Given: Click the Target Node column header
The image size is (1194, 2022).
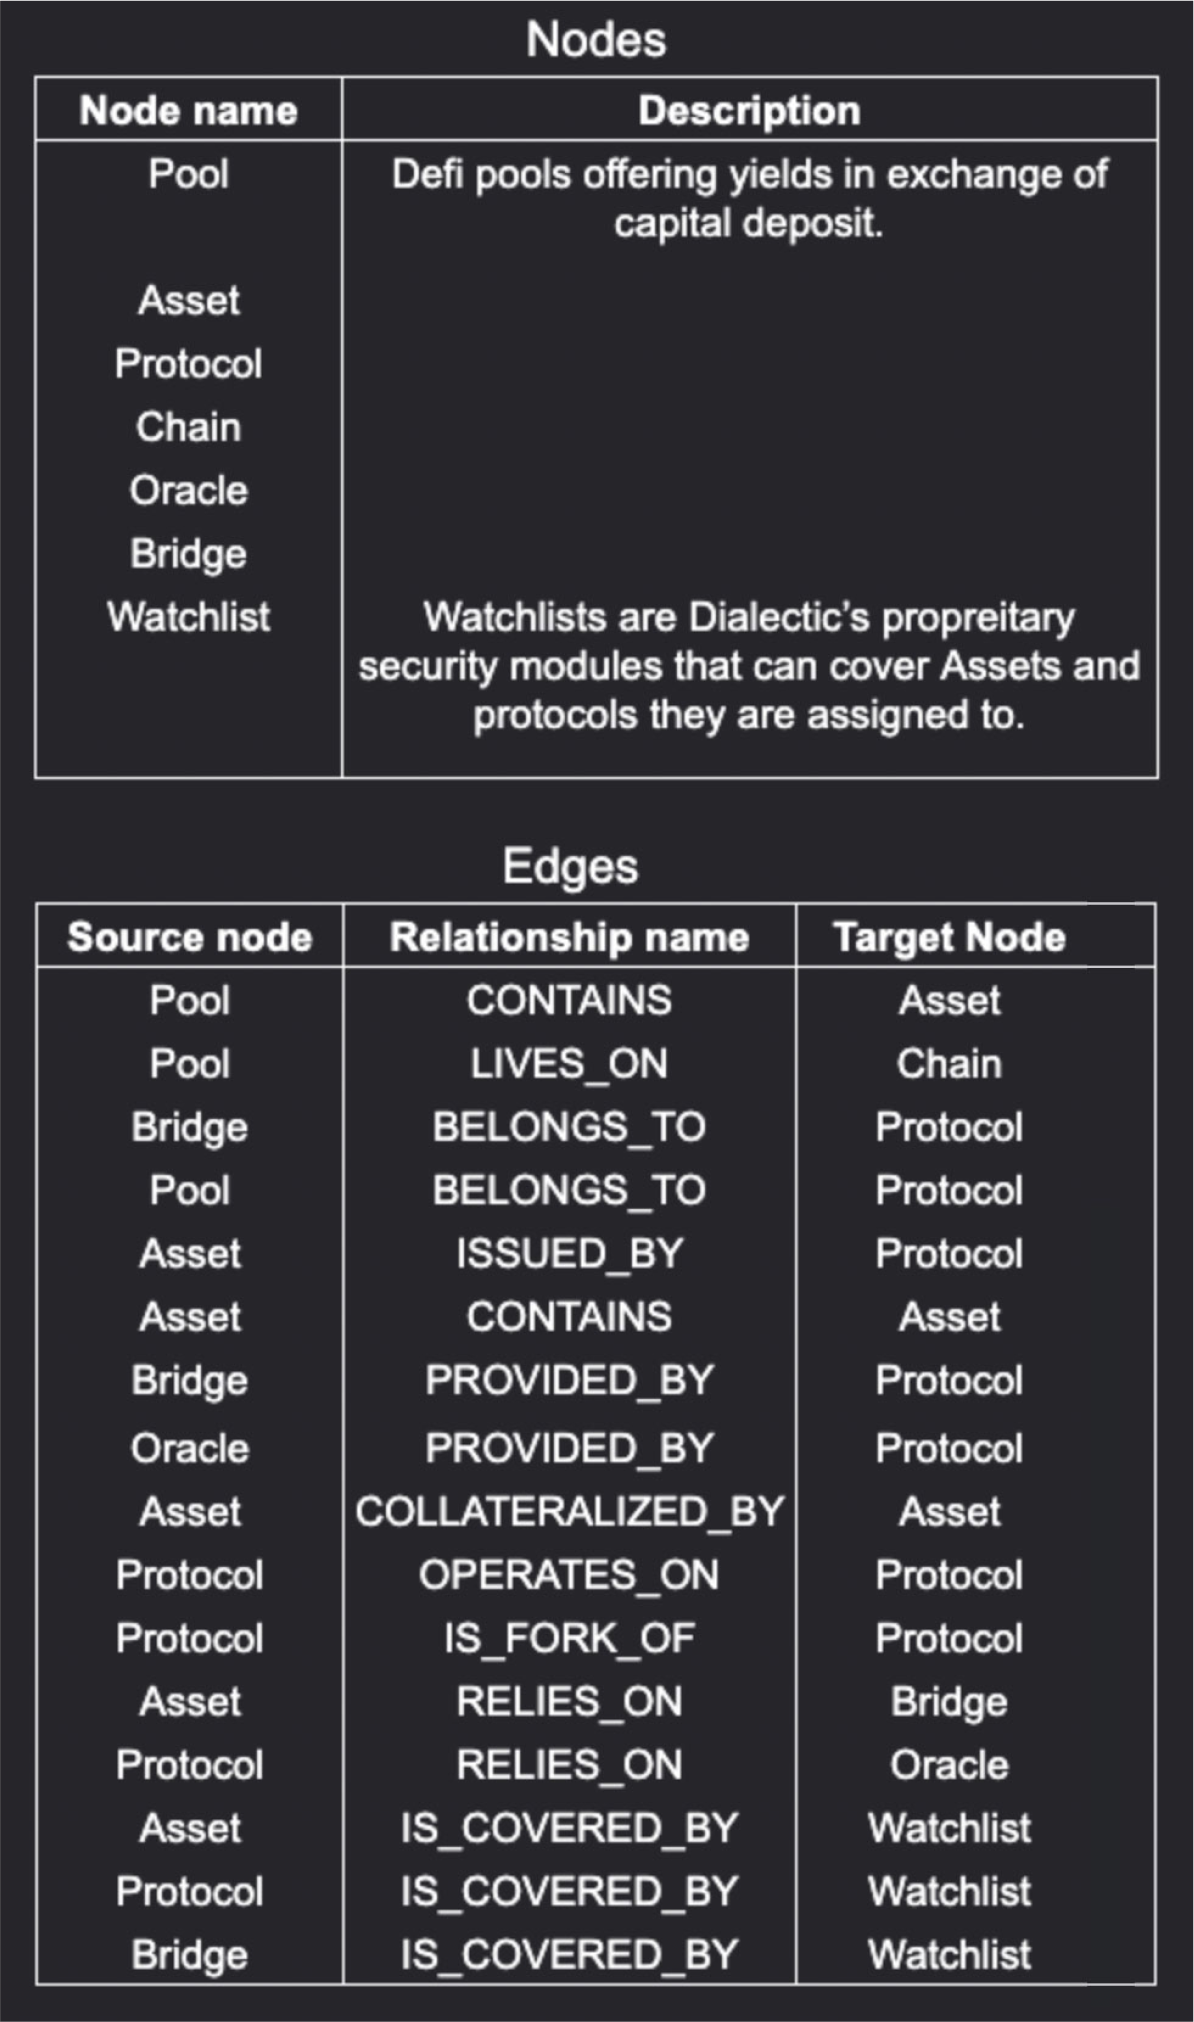Looking at the screenshot, I should pyautogui.click(x=949, y=937).
